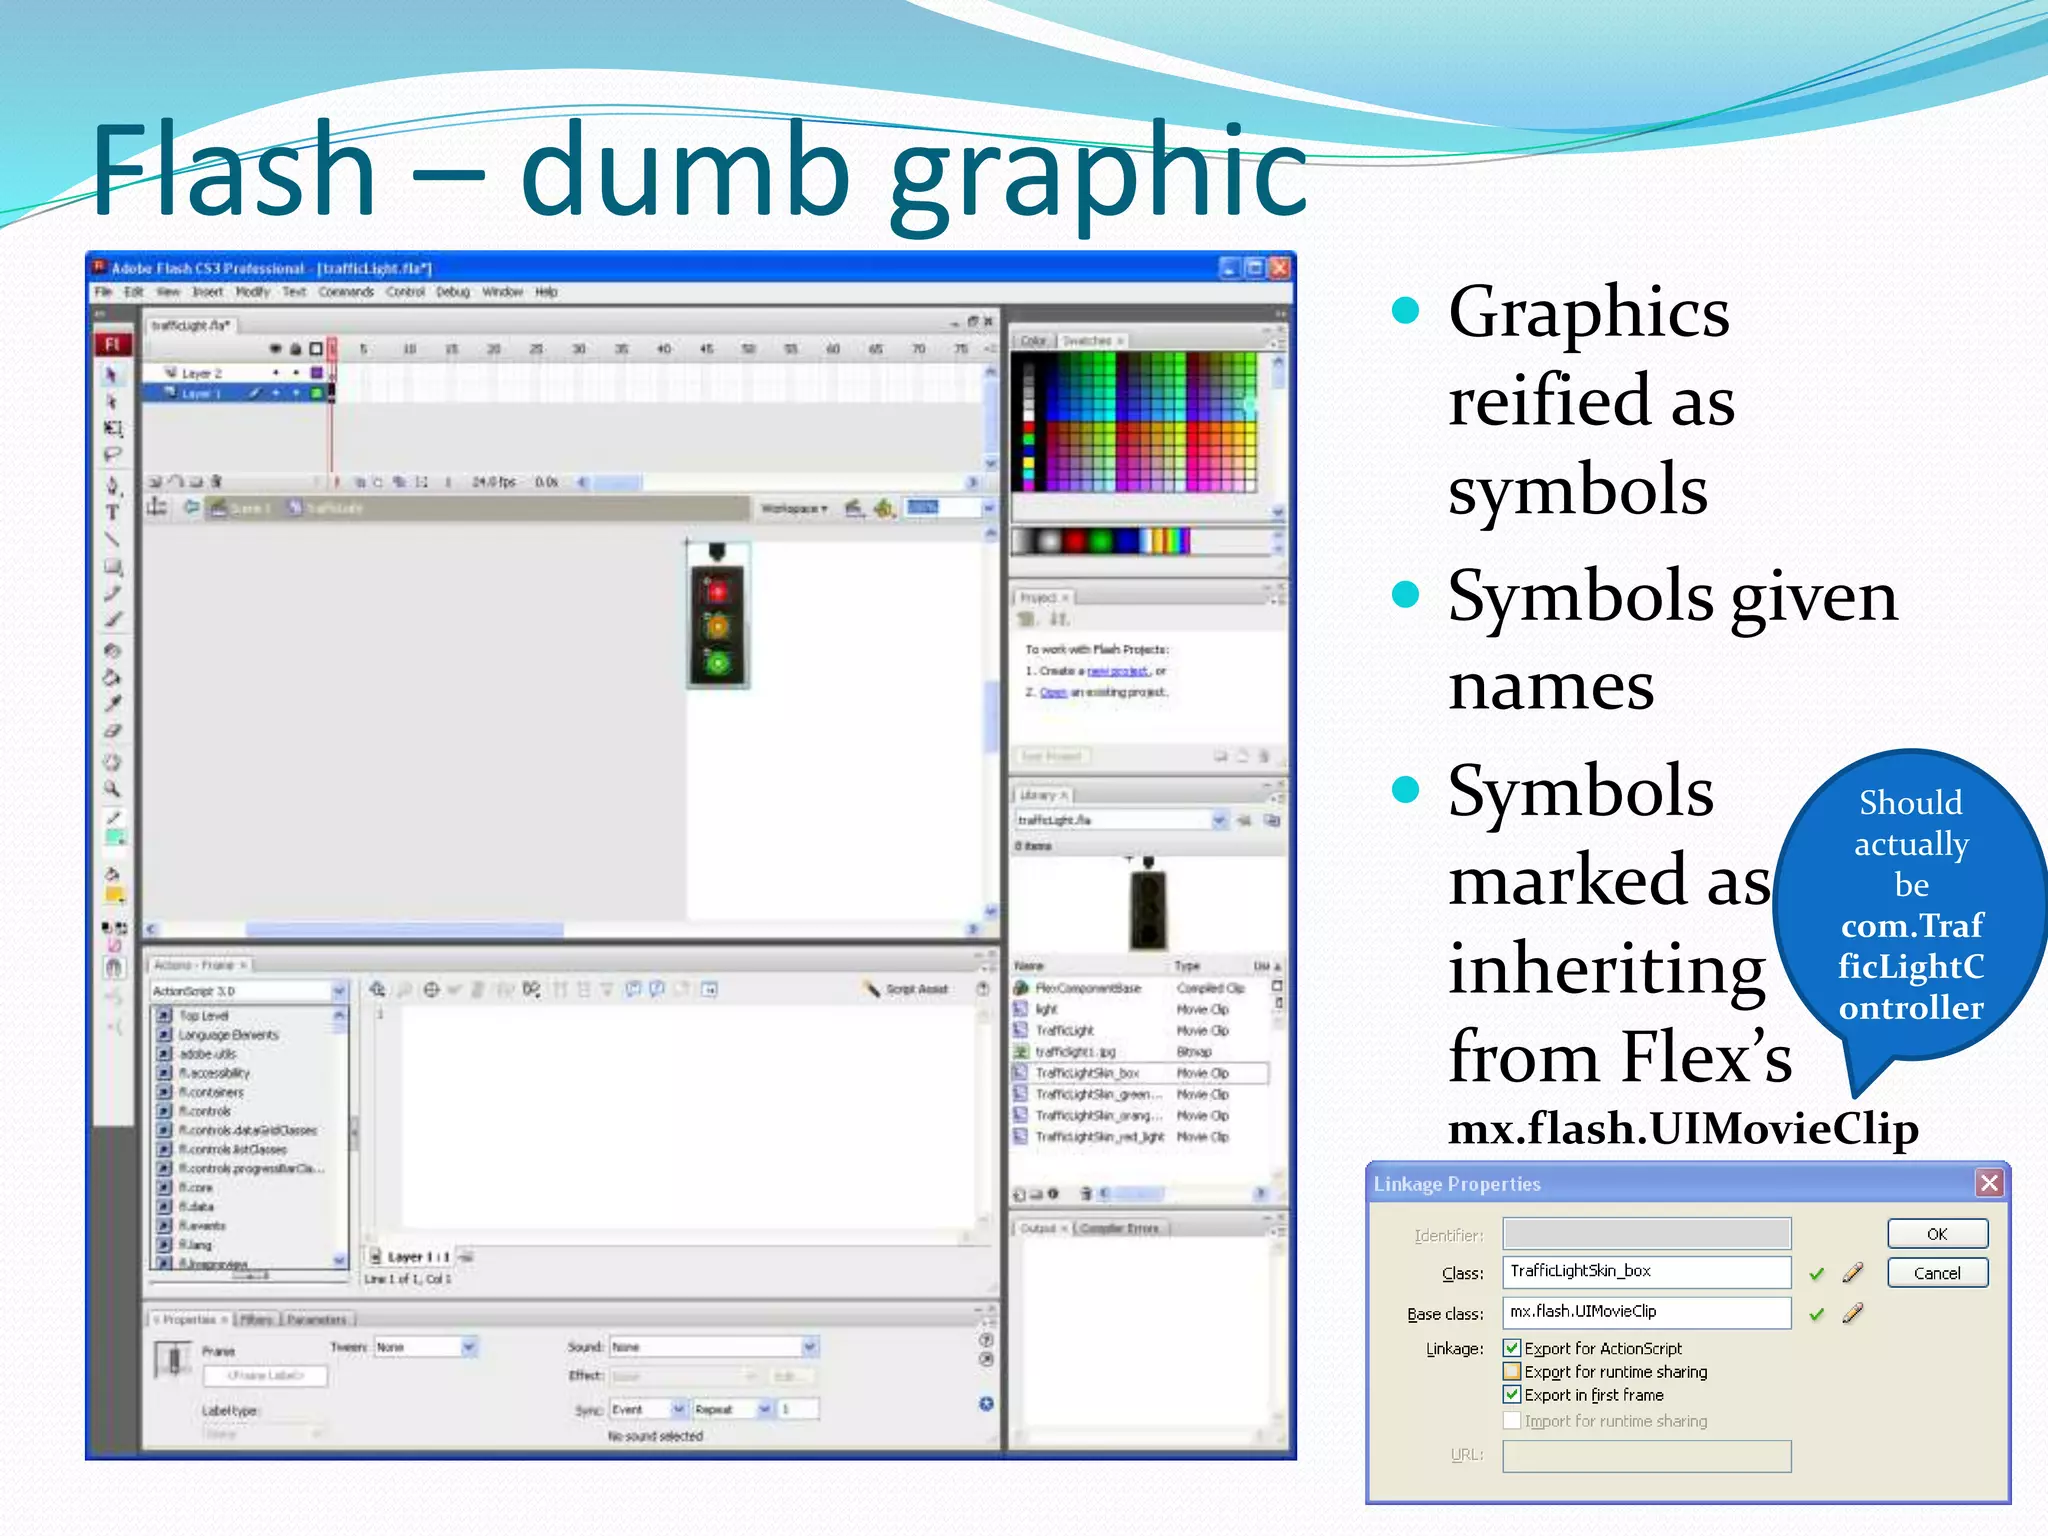The image size is (2048, 1536).
Task: Toggle Export for ActionScript checkbox
Action: 1512,1348
